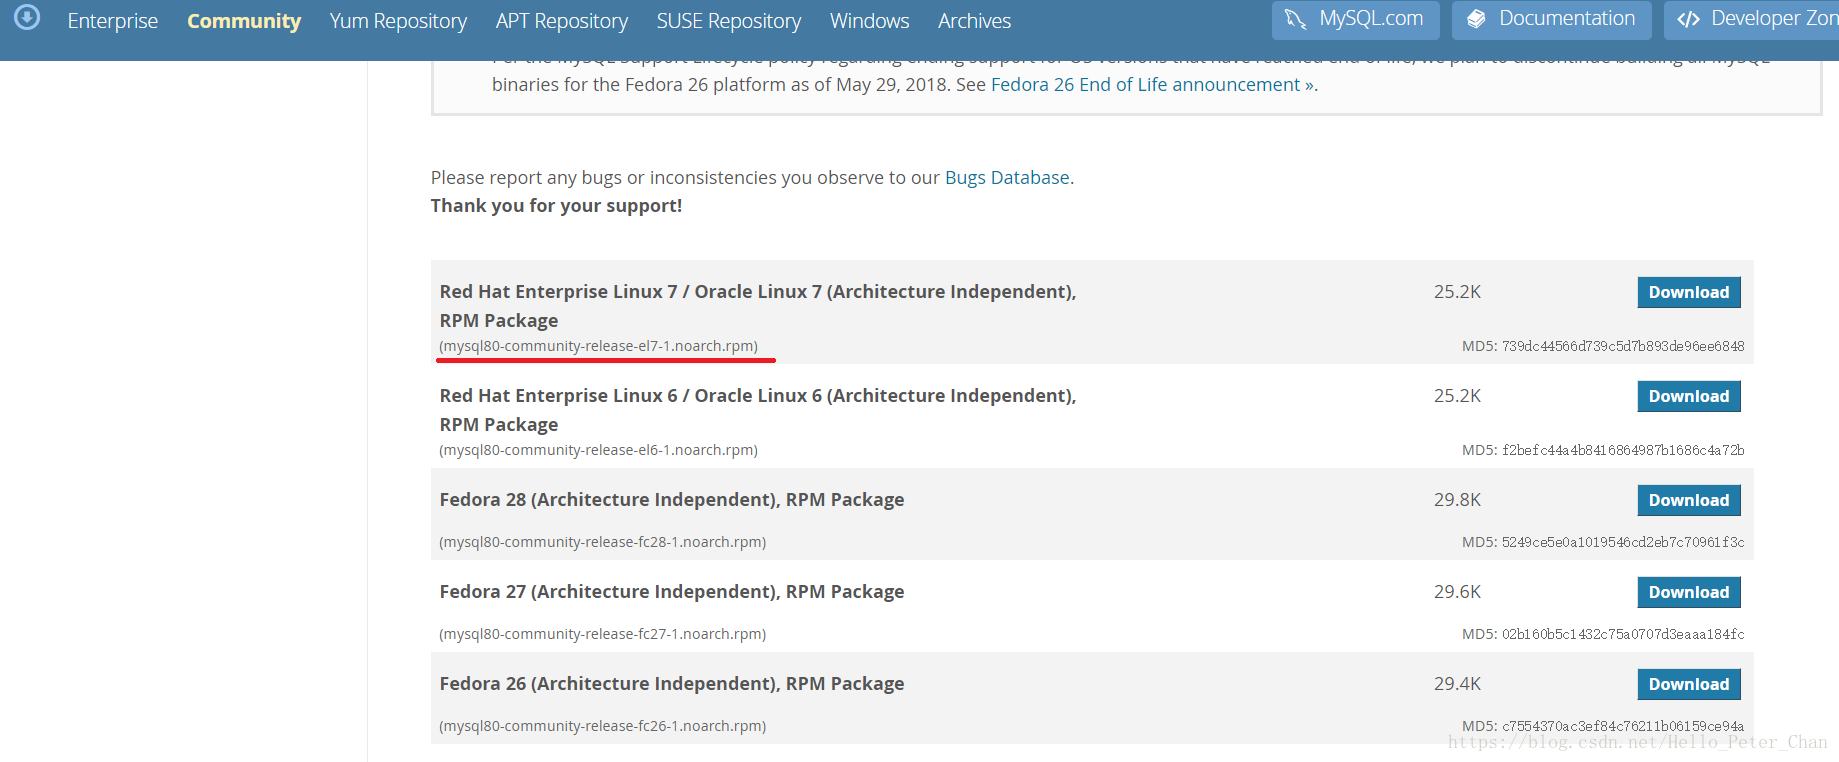Open the Archives tab

(x=975, y=21)
